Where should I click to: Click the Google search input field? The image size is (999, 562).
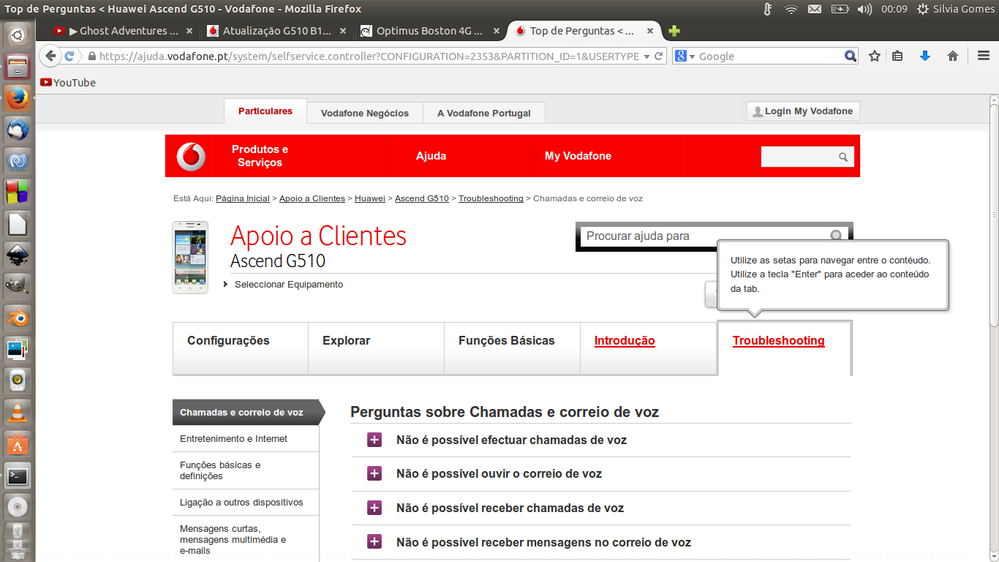[769, 56]
